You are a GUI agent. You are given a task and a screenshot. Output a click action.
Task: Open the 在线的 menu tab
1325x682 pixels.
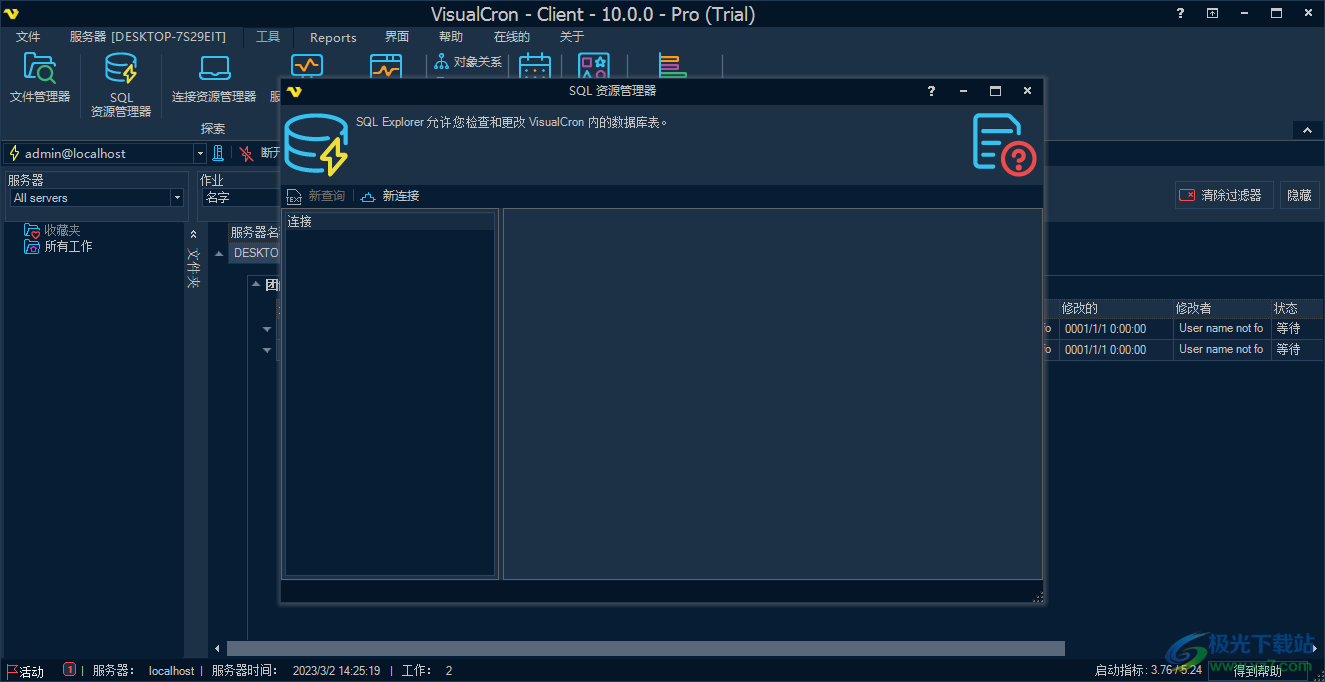click(512, 37)
